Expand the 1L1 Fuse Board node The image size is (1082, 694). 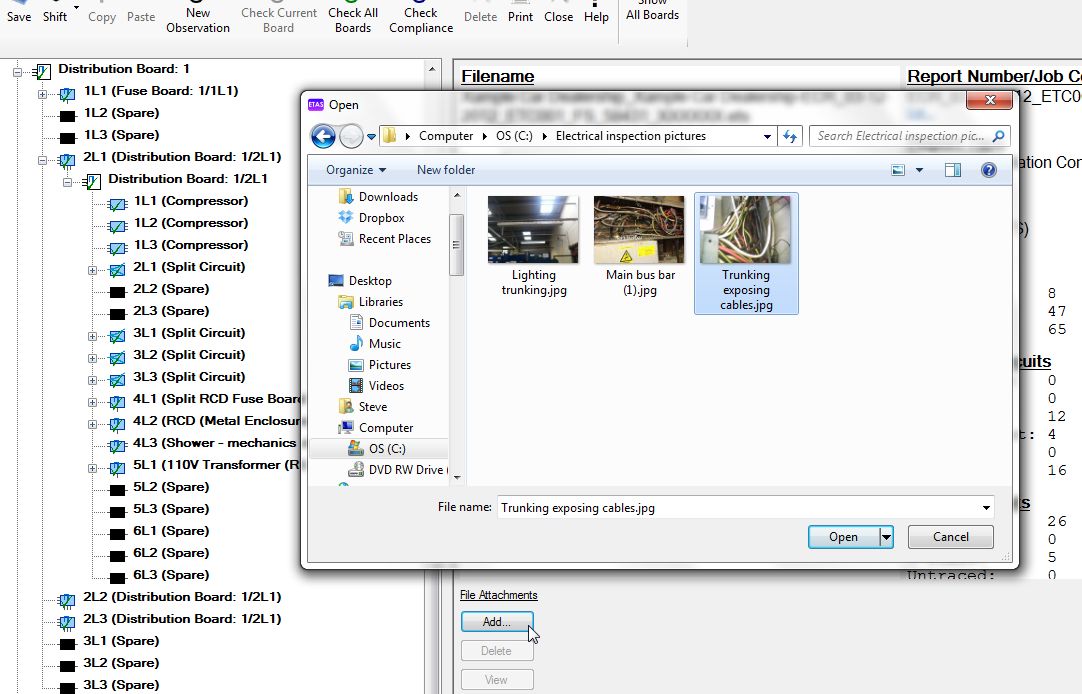[43, 94]
